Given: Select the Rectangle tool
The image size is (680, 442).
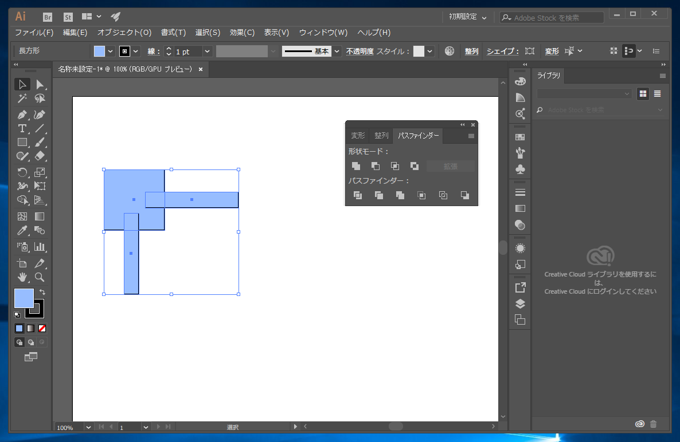Looking at the screenshot, I should tap(22, 142).
